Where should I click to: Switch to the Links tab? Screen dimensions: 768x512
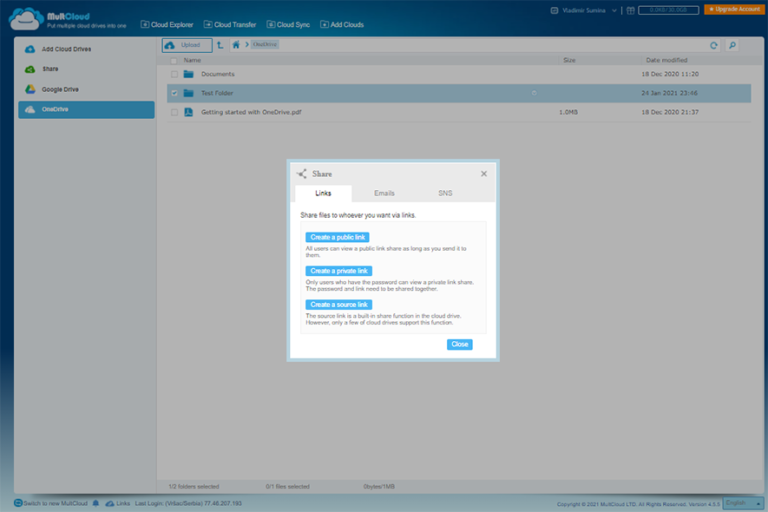click(x=323, y=193)
